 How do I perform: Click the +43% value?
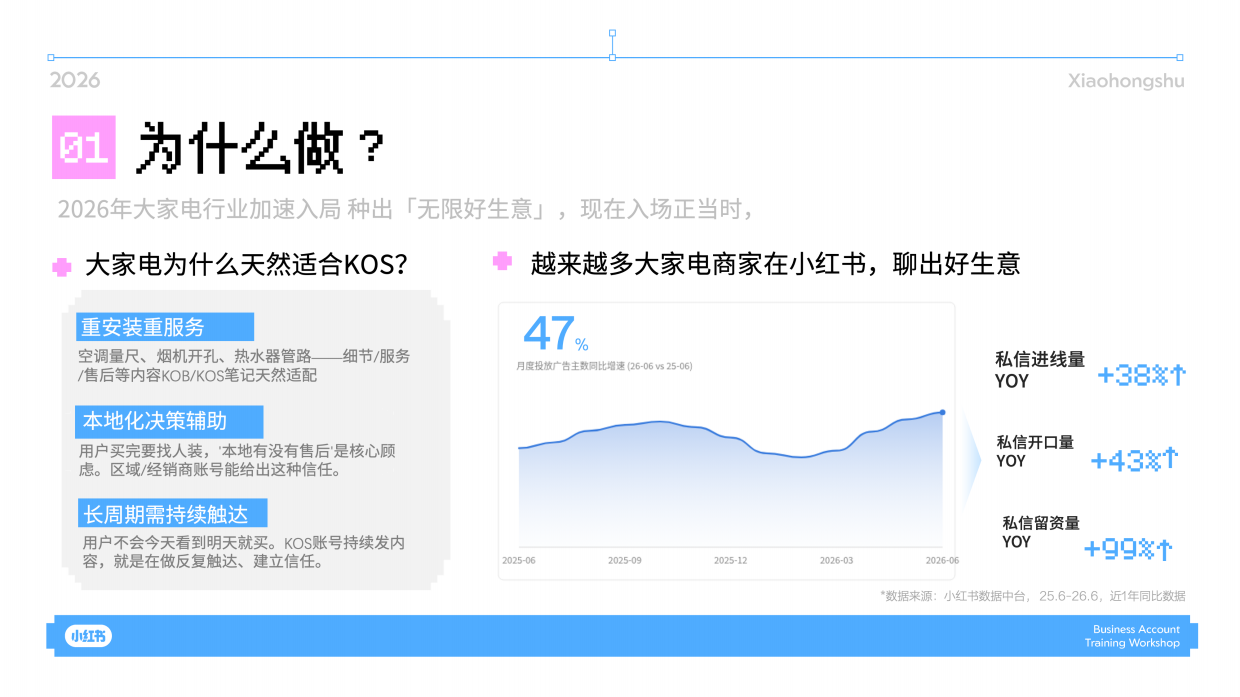[1125, 460]
